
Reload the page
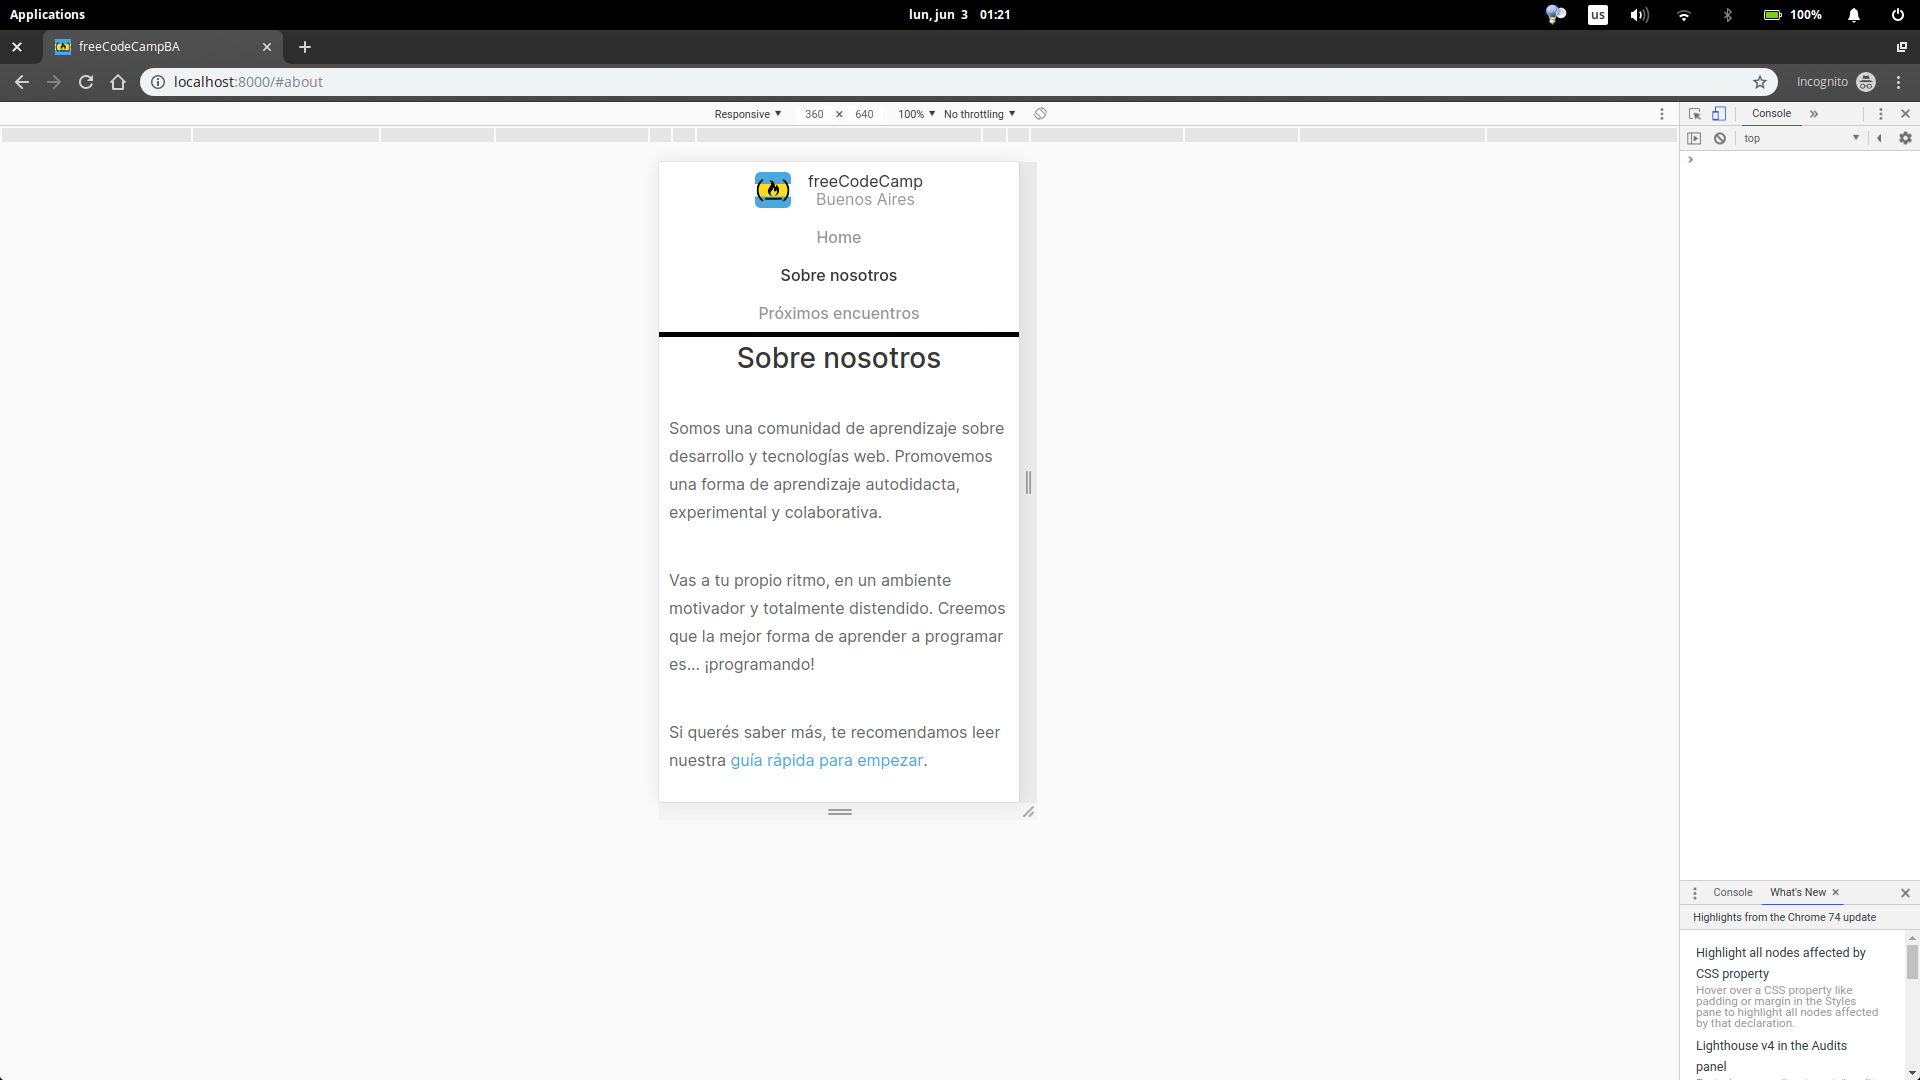click(86, 82)
